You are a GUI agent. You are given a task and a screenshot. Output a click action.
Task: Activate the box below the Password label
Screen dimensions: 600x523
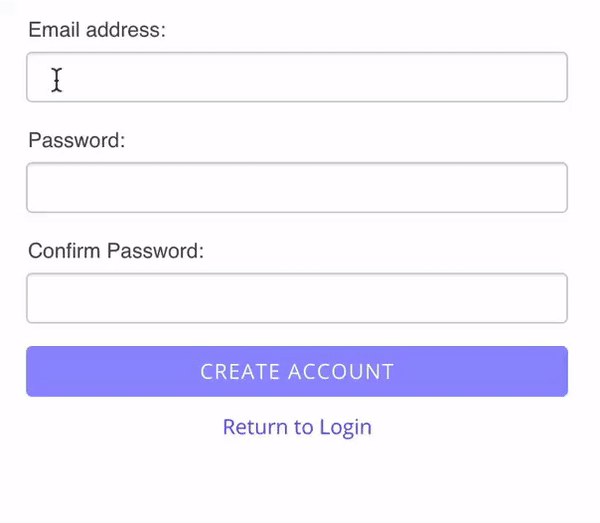coord(297,187)
